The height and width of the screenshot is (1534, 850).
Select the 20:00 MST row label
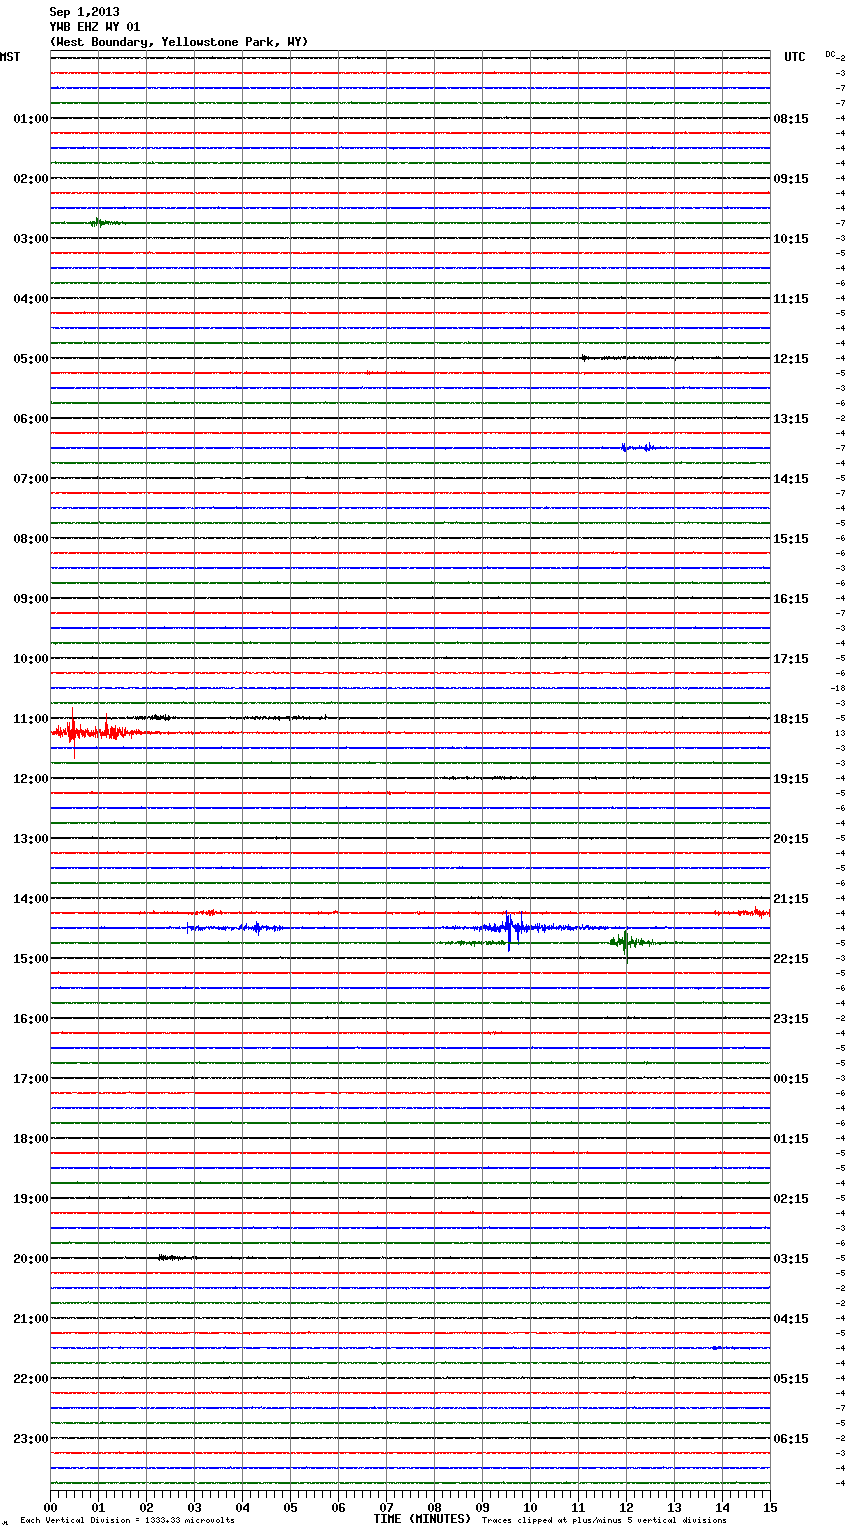point(30,1259)
